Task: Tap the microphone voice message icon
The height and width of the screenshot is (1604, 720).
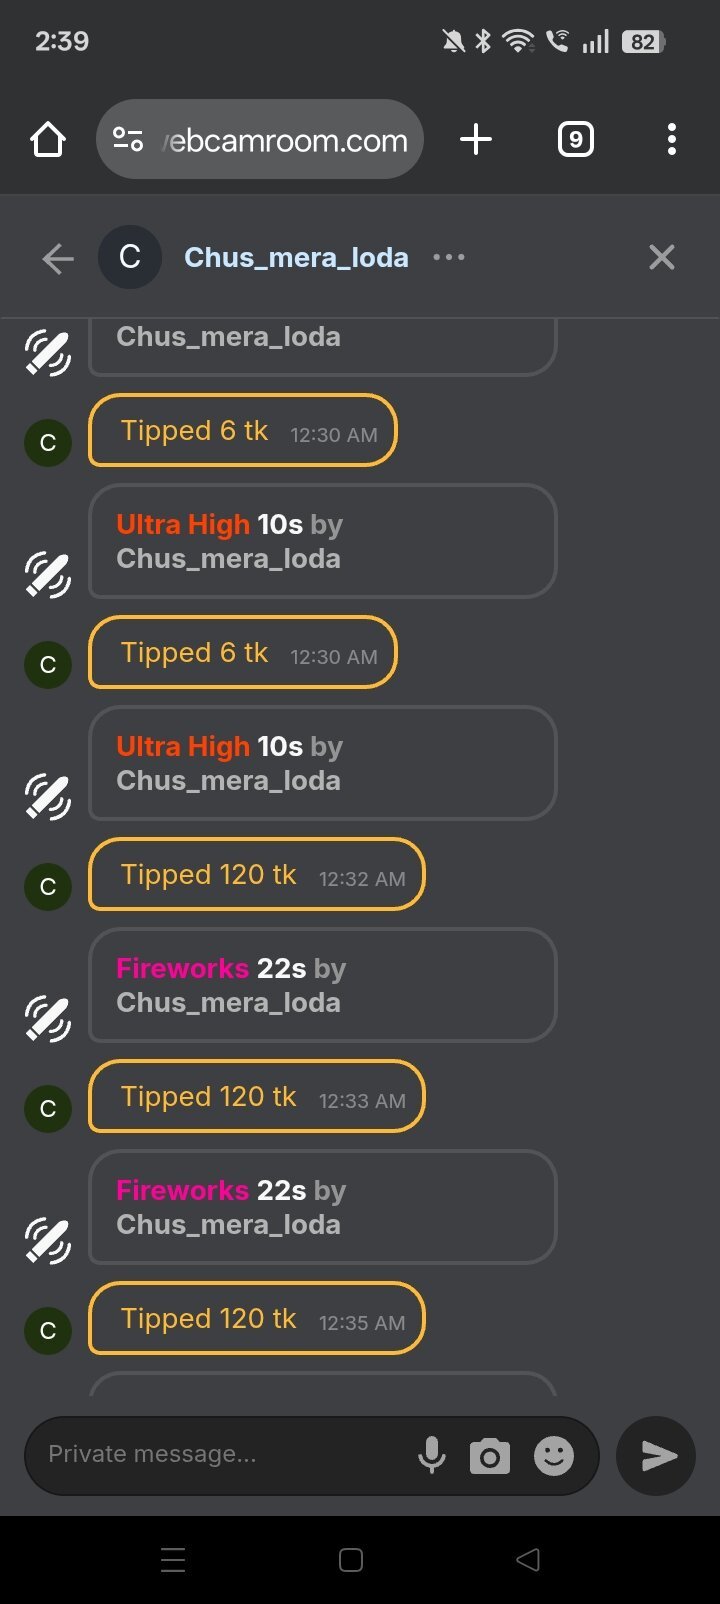Action: [x=432, y=1455]
